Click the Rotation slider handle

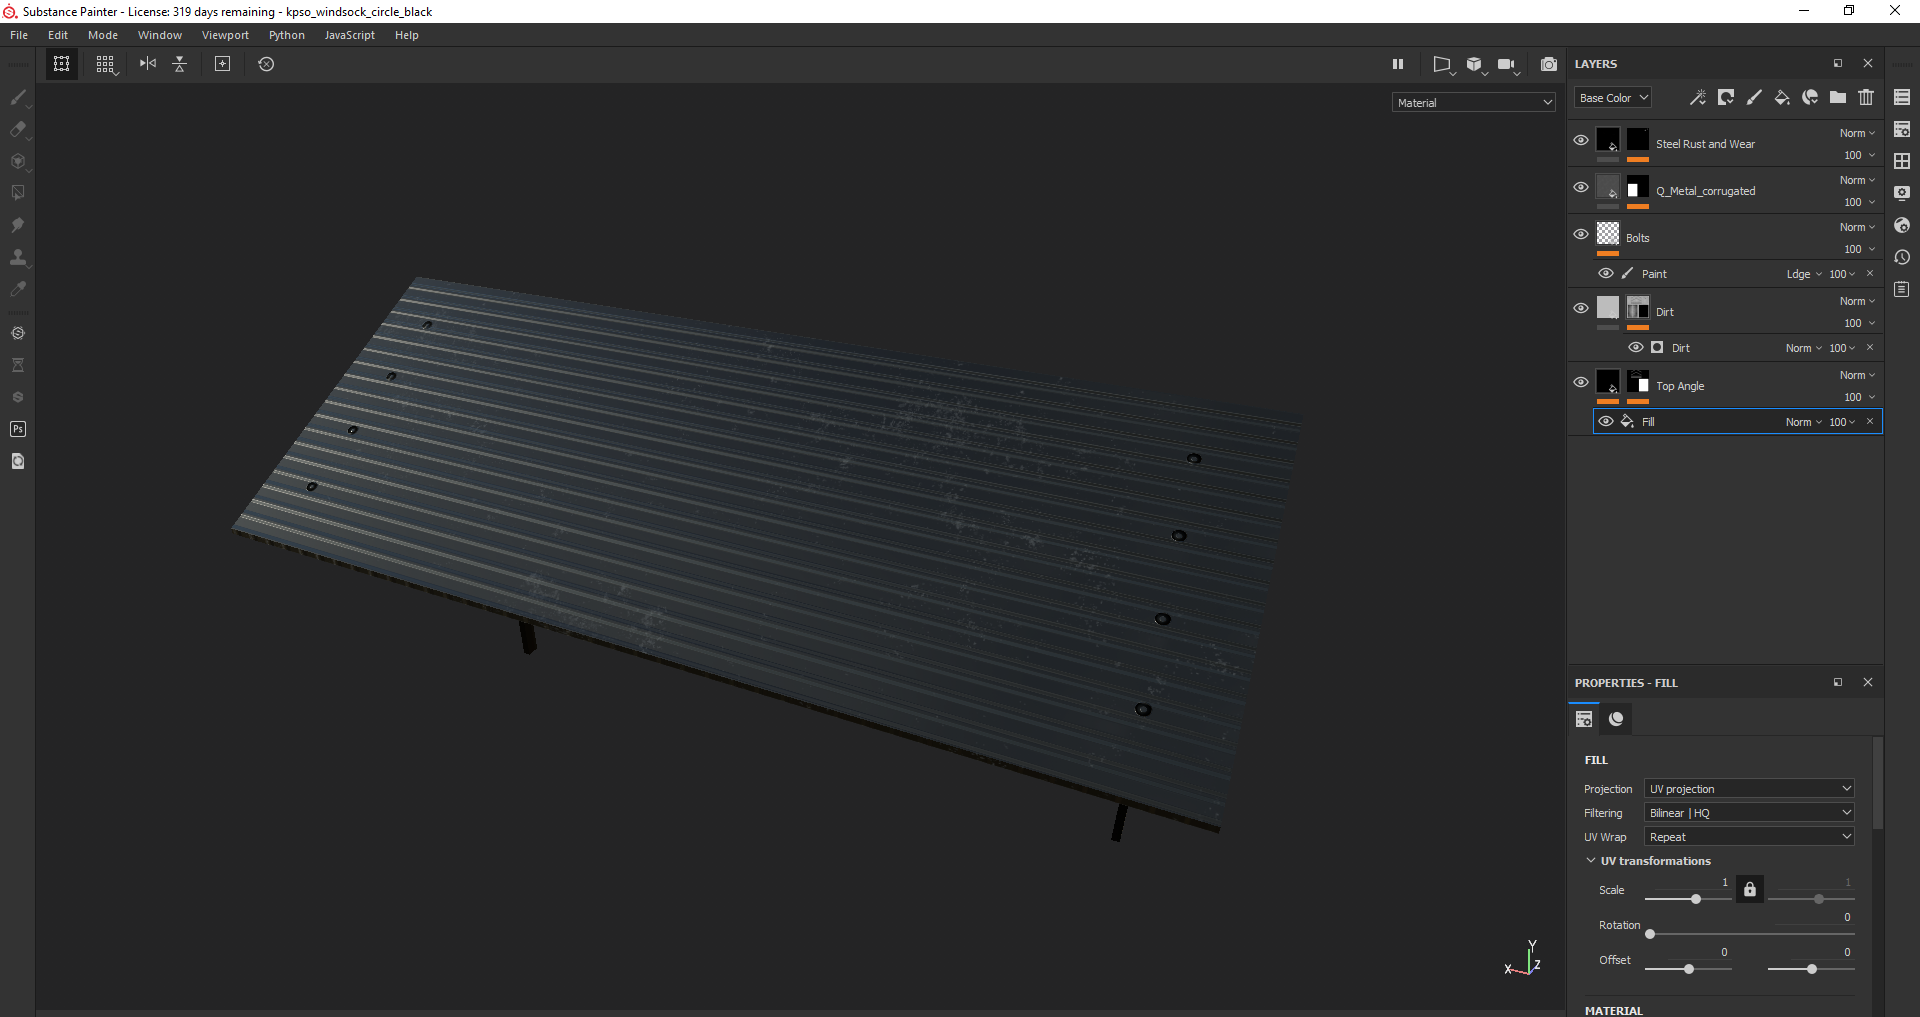pyautogui.click(x=1650, y=934)
